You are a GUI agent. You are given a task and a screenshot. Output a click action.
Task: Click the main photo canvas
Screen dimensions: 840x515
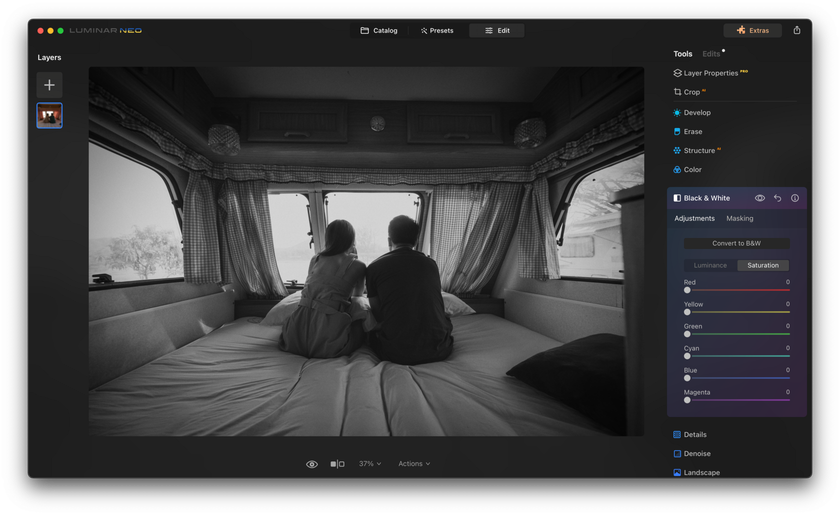(366, 251)
